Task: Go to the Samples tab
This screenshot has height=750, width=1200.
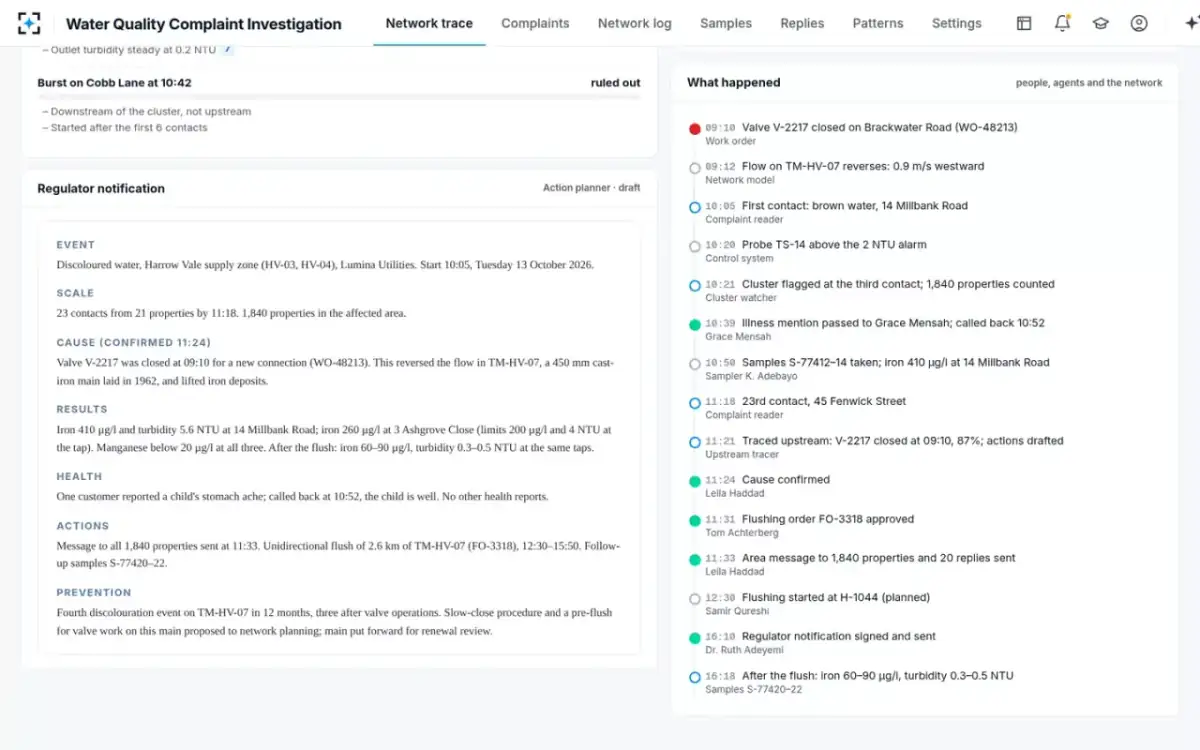Action: click(726, 23)
